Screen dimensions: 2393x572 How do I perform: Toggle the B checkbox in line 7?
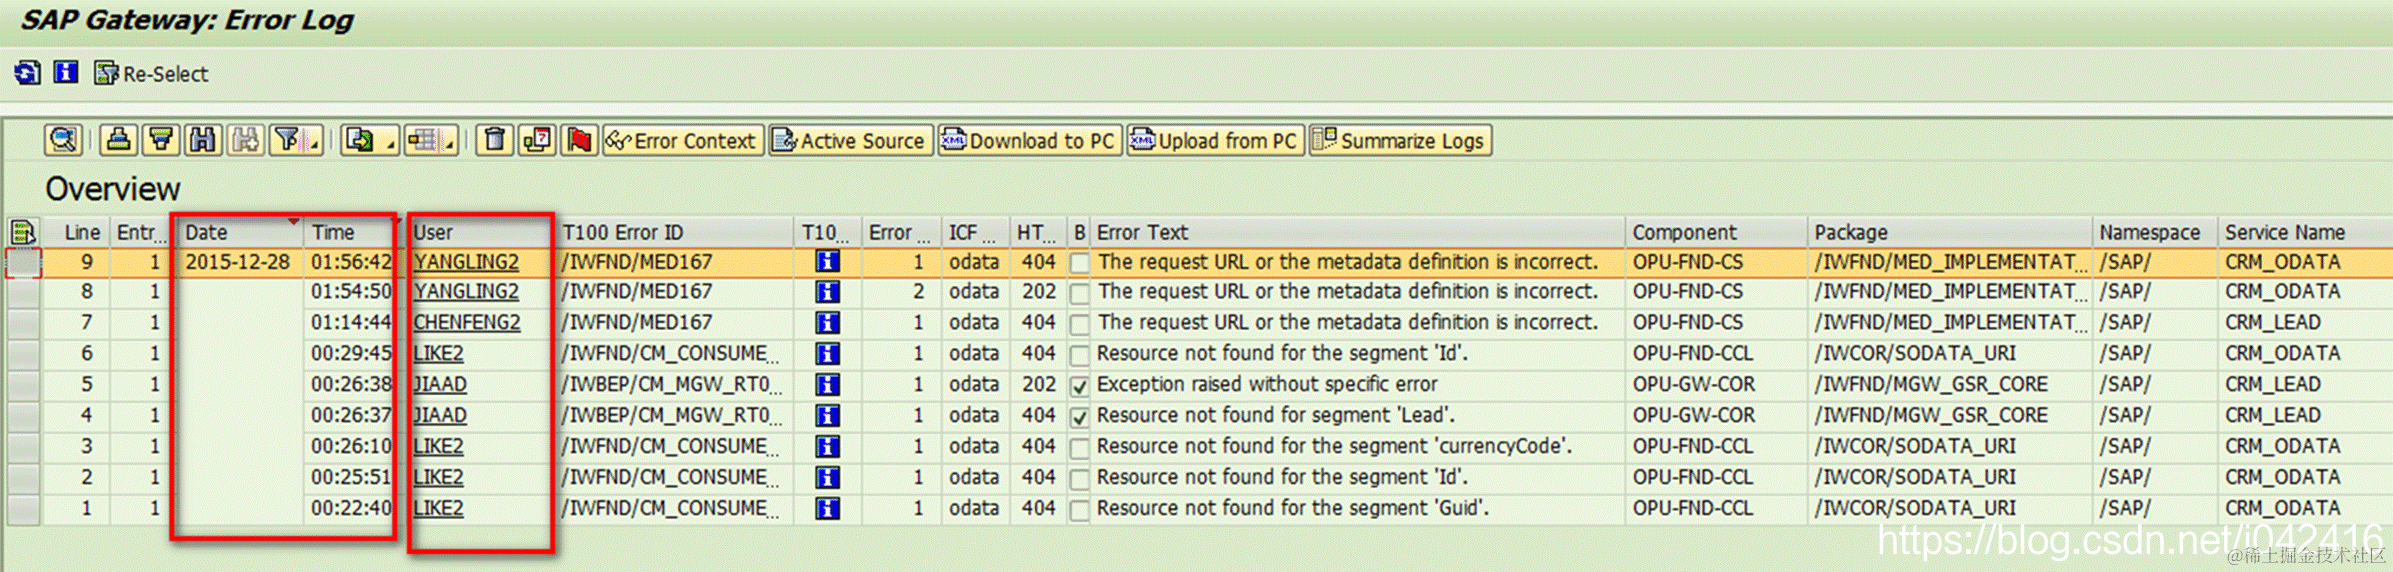[1079, 325]
